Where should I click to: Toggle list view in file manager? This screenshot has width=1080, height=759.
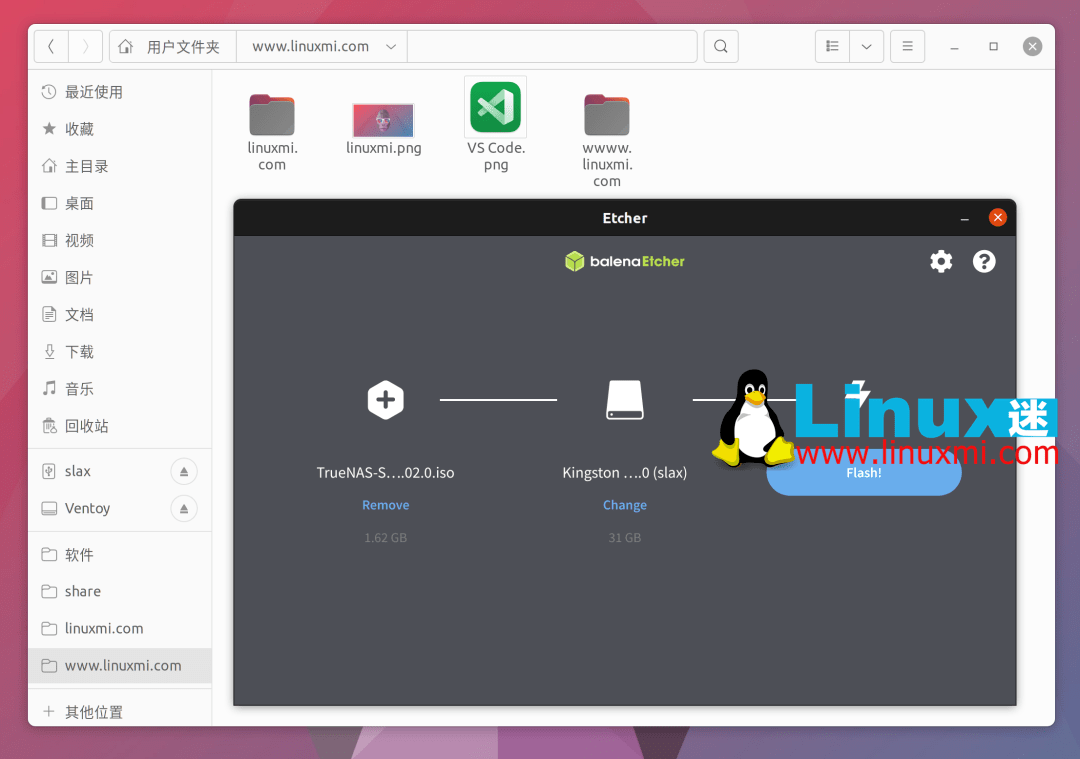(x=832, y=46)
